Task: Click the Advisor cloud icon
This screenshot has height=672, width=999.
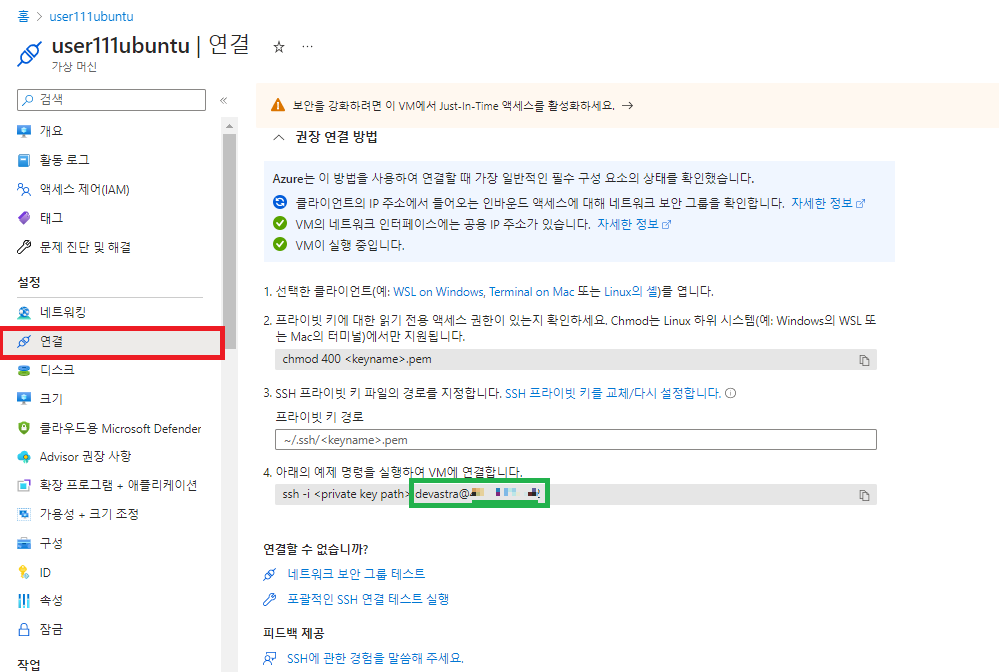Action: [24, 457]
